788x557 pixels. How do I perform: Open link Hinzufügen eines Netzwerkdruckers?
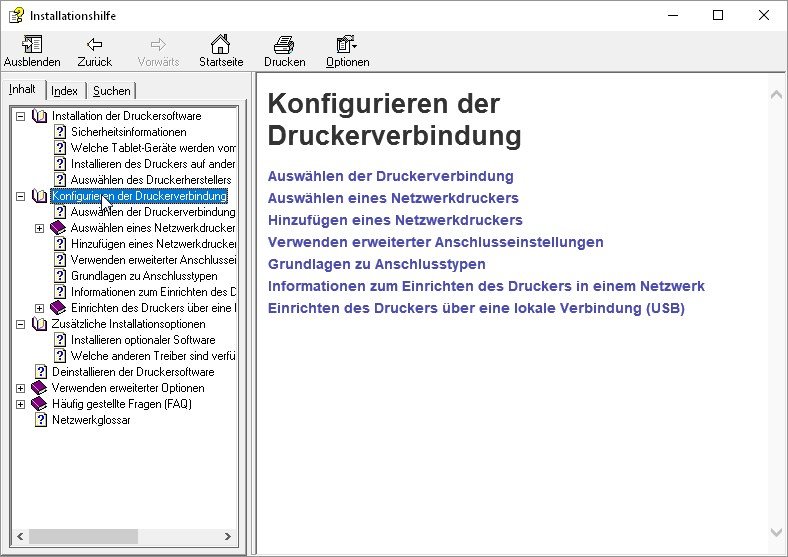coord(395,220)
